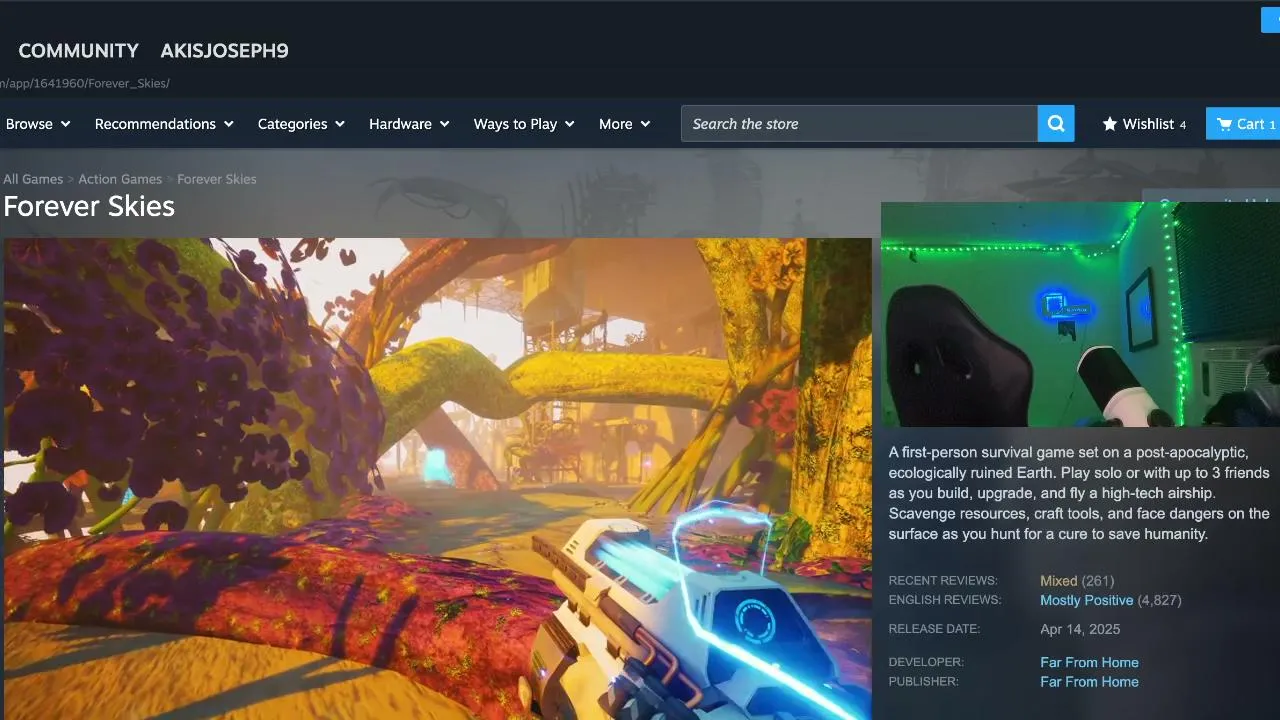Click the 'RECENT REVIEWS:' label
This screenshot has height=720, width=1280.
pos(943,581)
